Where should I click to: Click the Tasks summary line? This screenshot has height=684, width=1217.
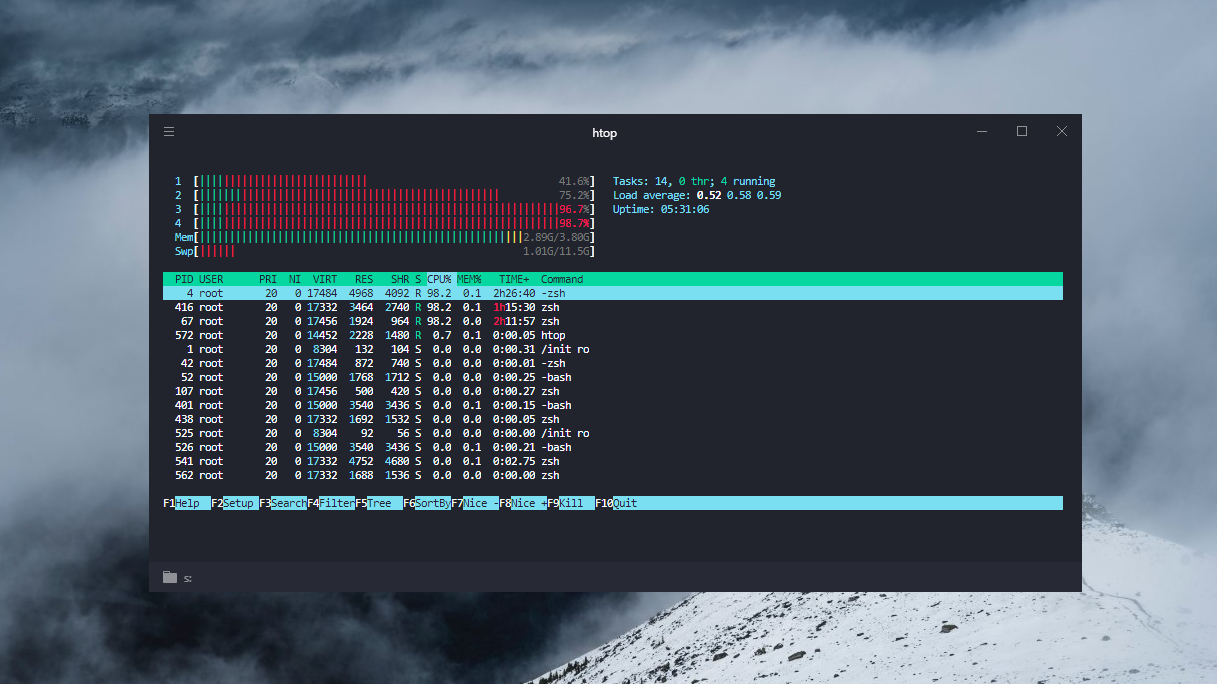tap(694, 181)
